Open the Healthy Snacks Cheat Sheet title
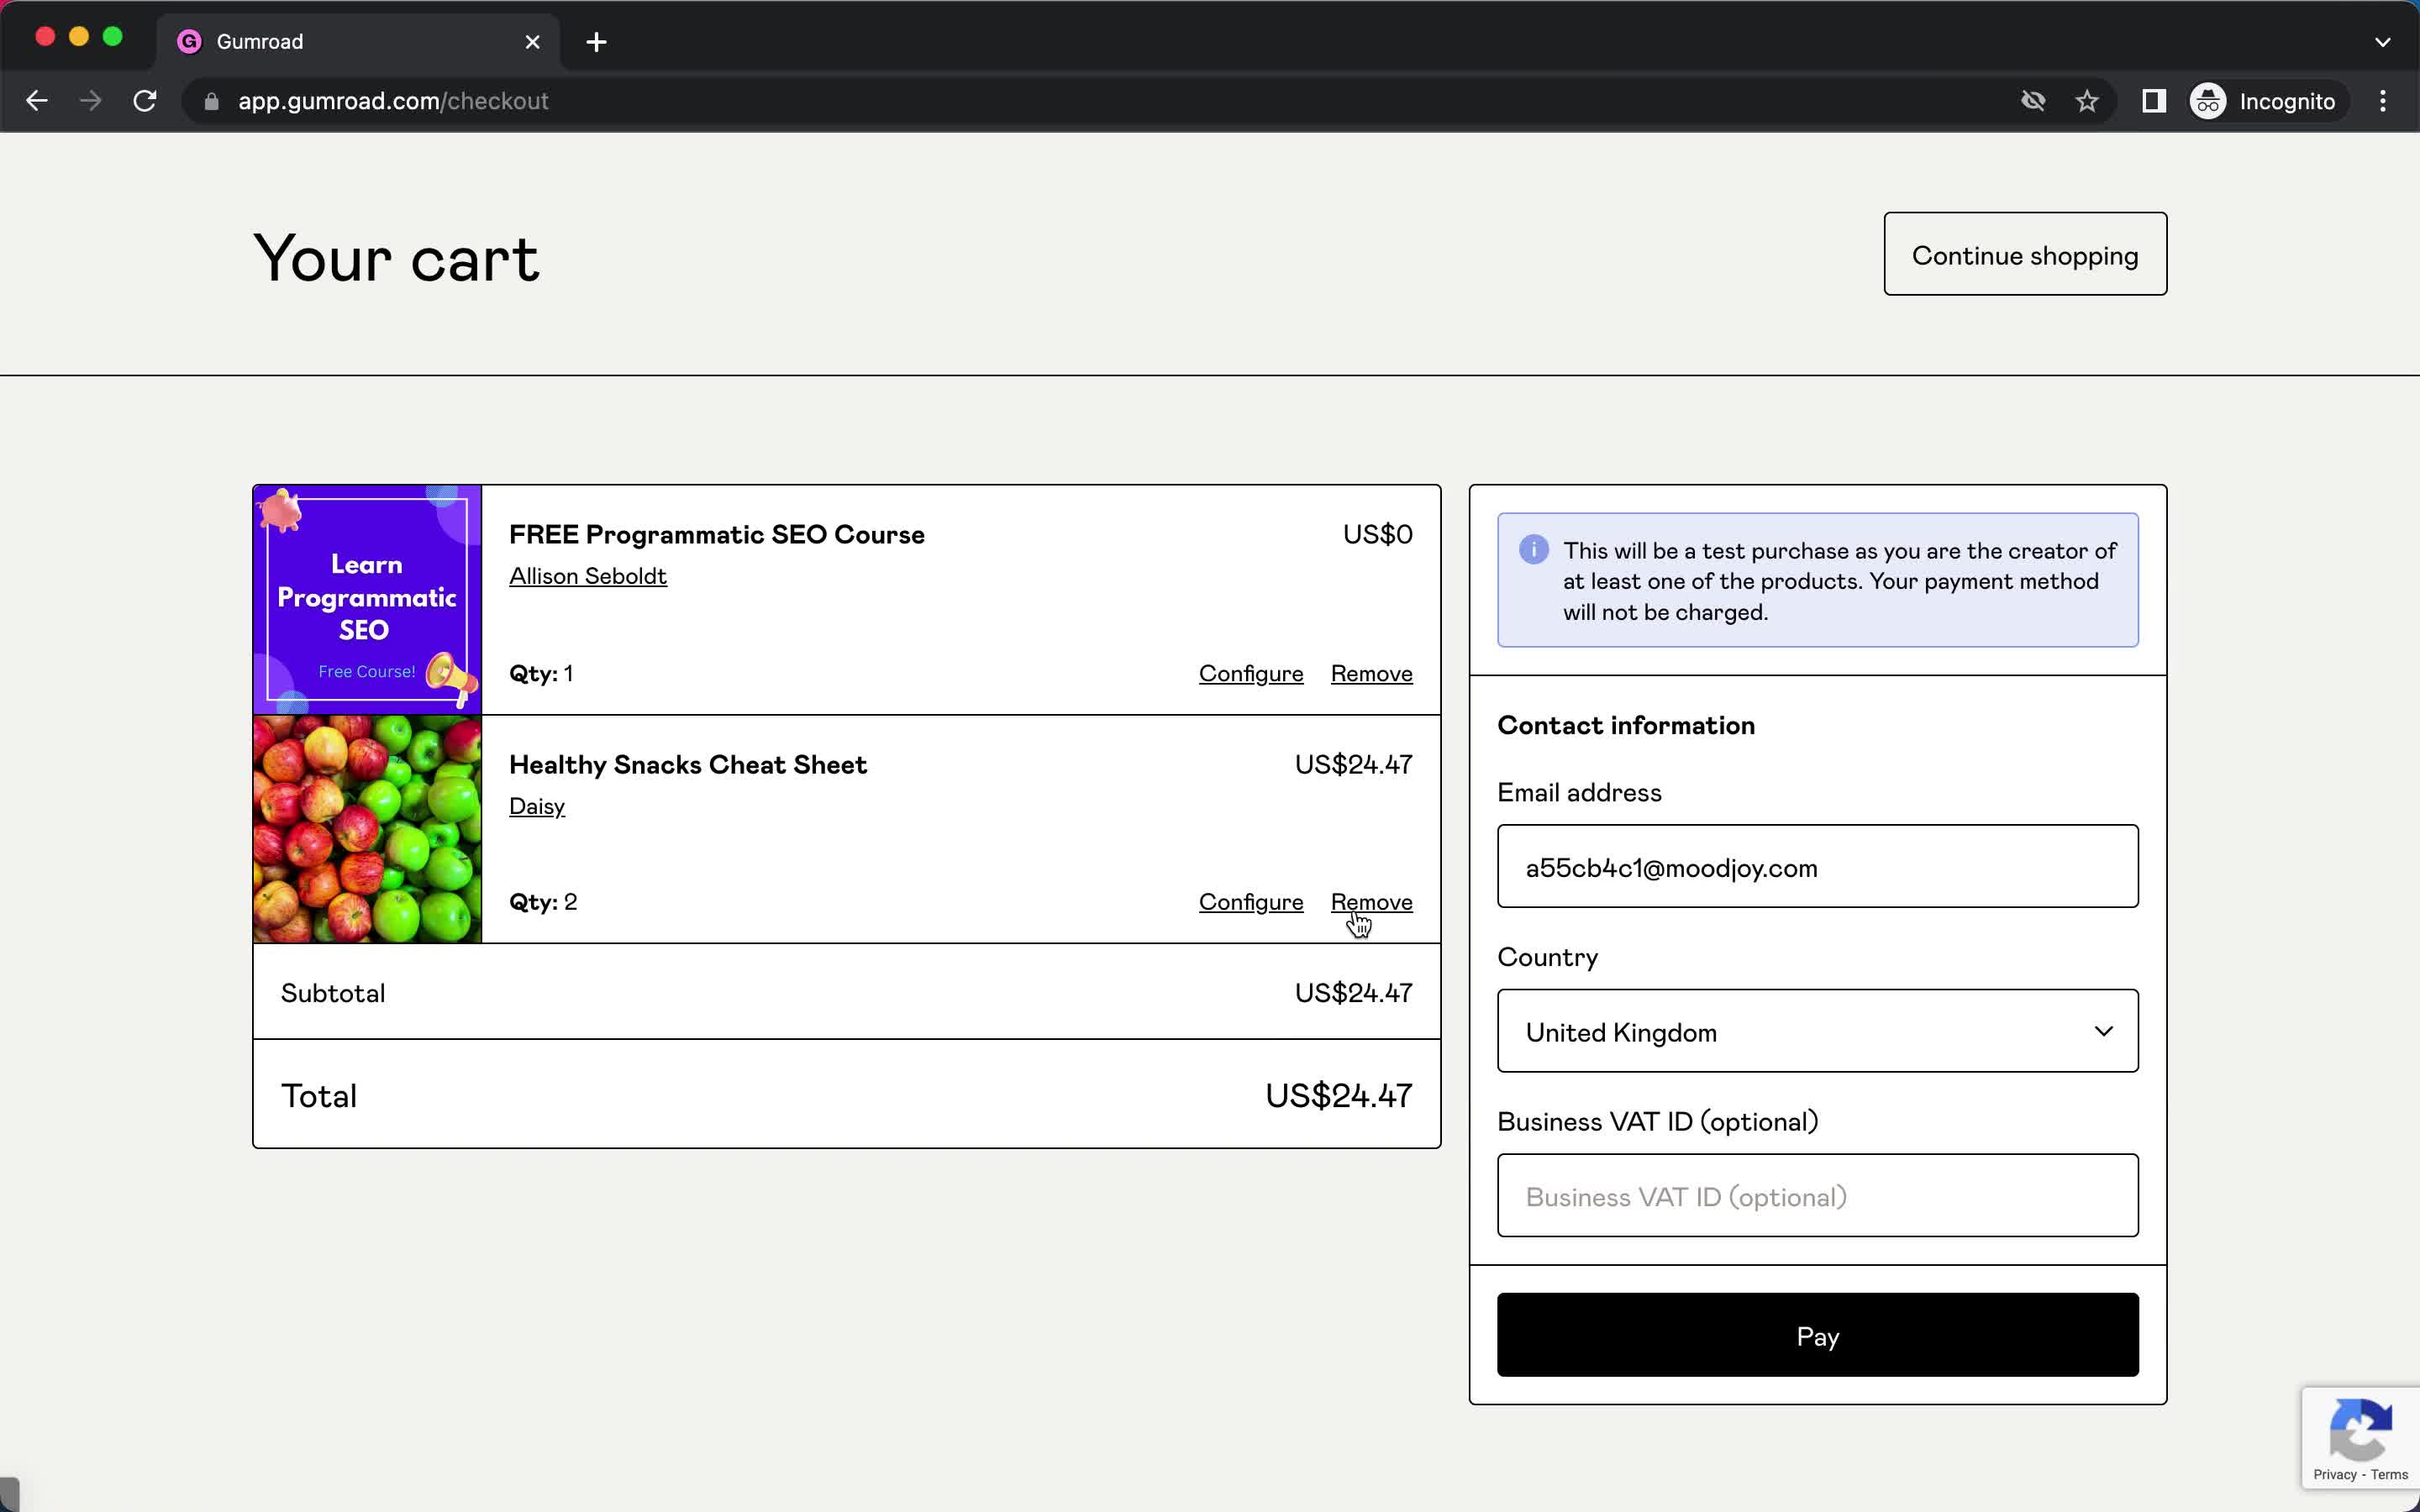Viewport: 2420px width, 1512px height. (x=688, y=765)
